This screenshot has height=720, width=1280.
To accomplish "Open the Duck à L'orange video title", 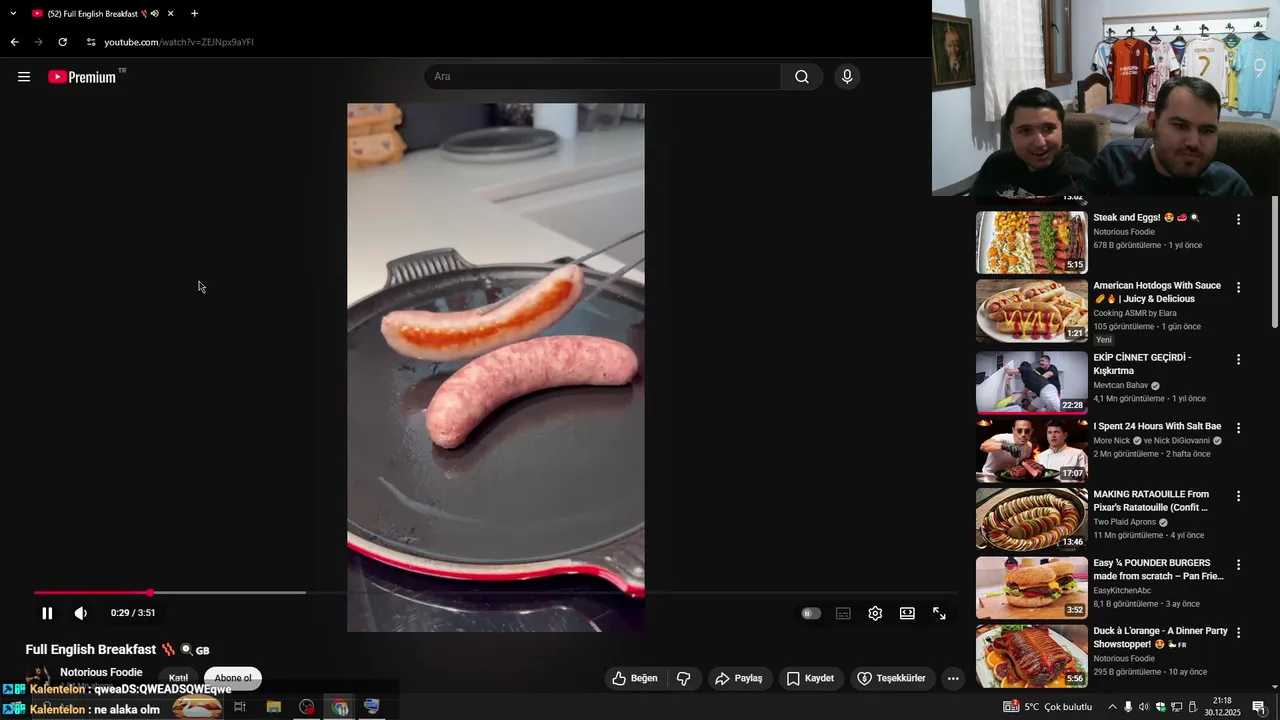I will [1160, 638].
